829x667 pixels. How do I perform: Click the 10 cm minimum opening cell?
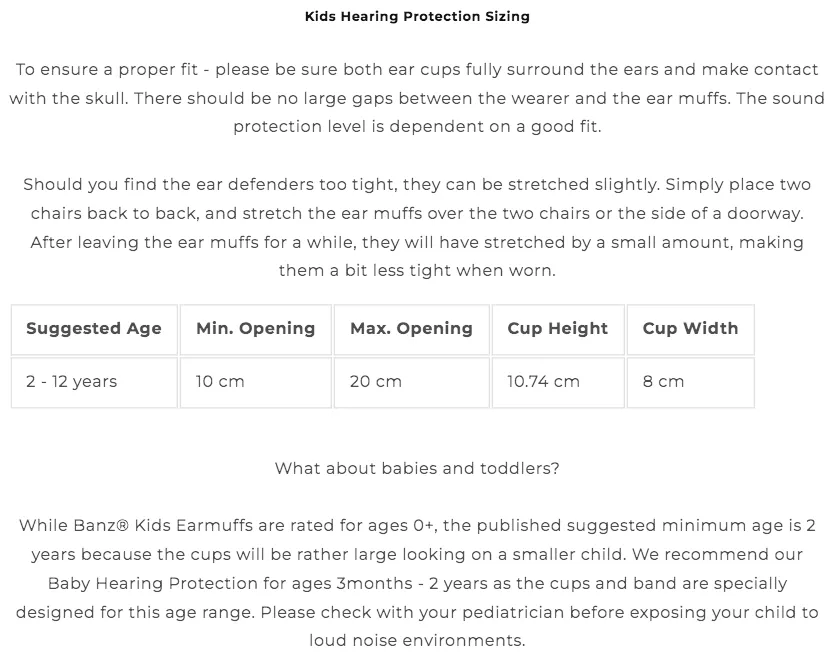255,383
